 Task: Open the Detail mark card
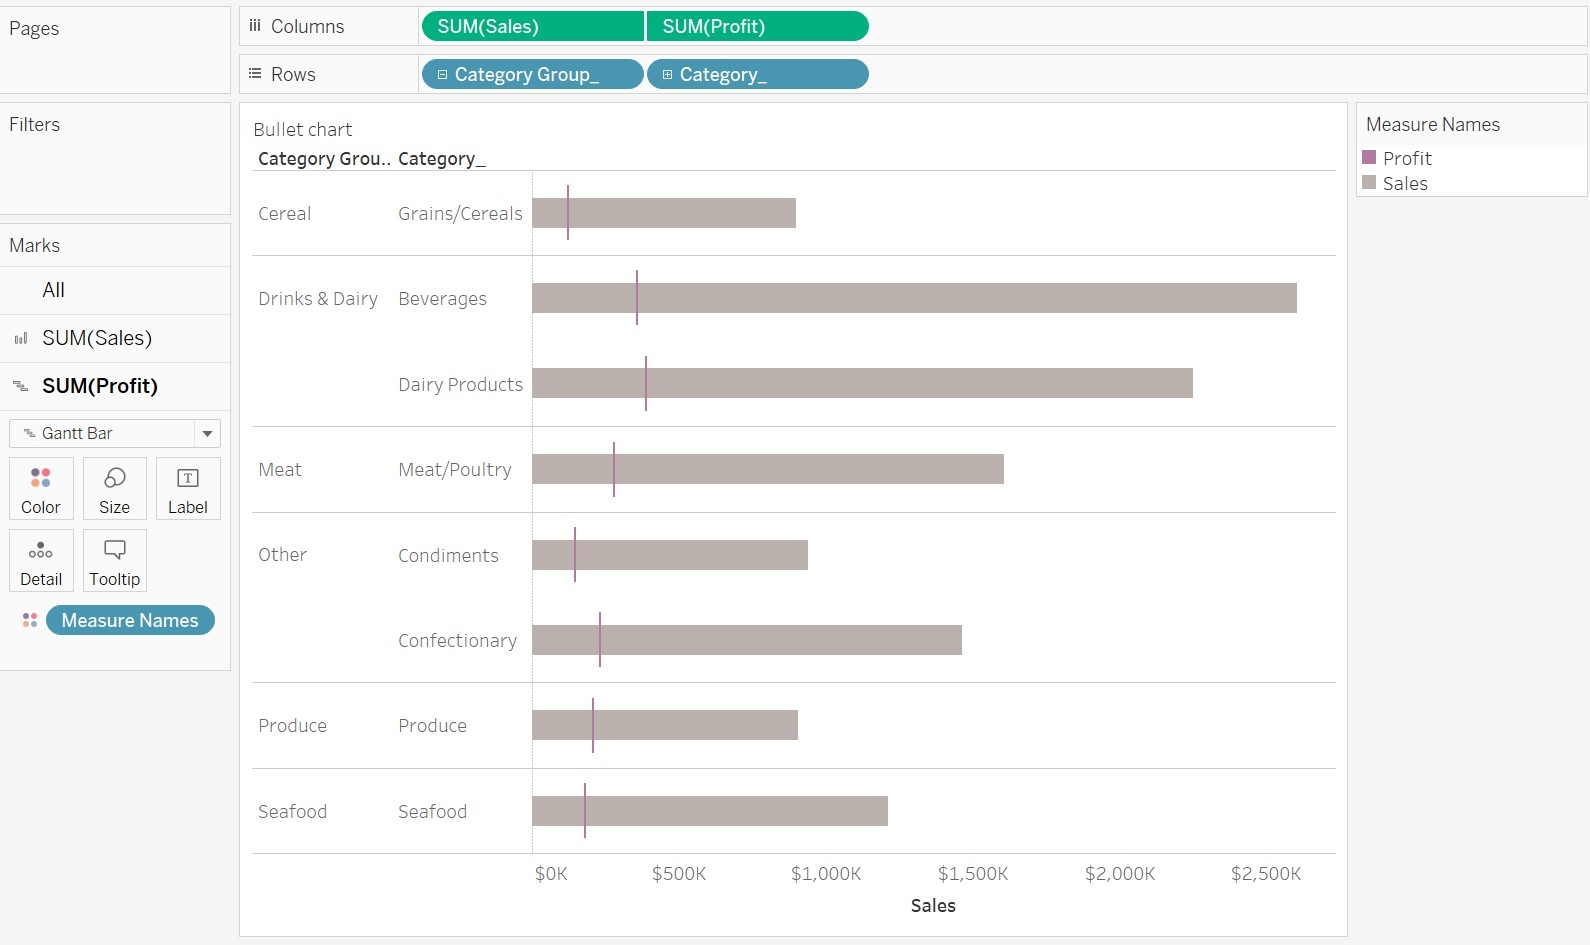(x=41, y=561)
